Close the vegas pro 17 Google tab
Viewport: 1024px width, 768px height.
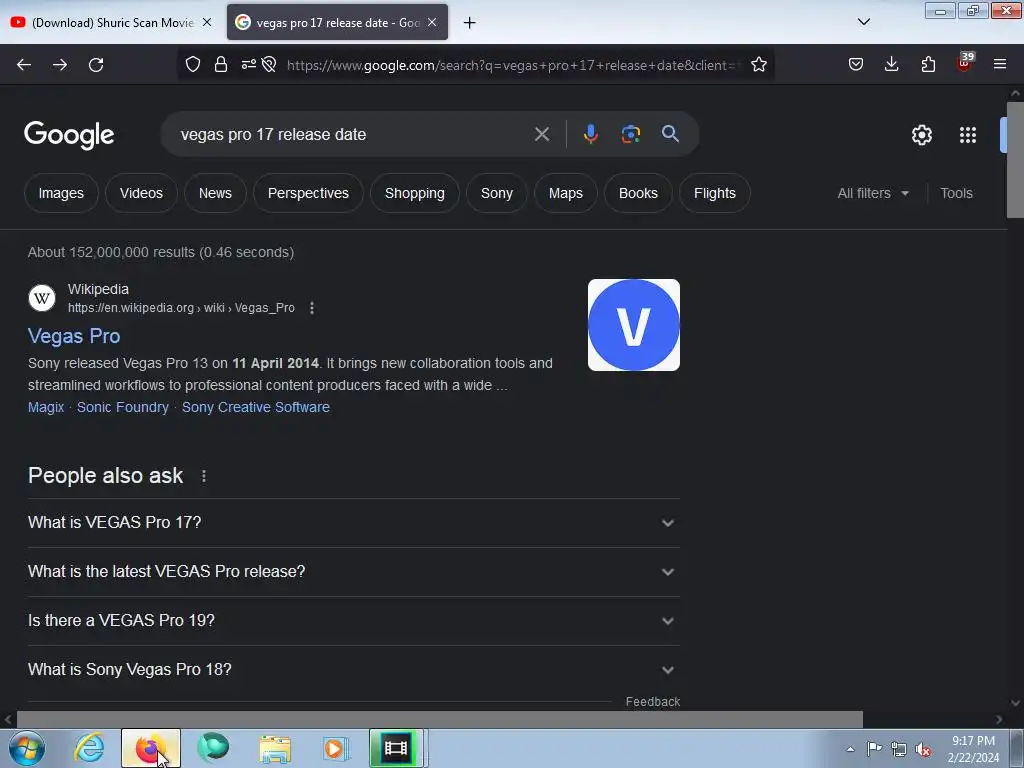coord(432,22)
